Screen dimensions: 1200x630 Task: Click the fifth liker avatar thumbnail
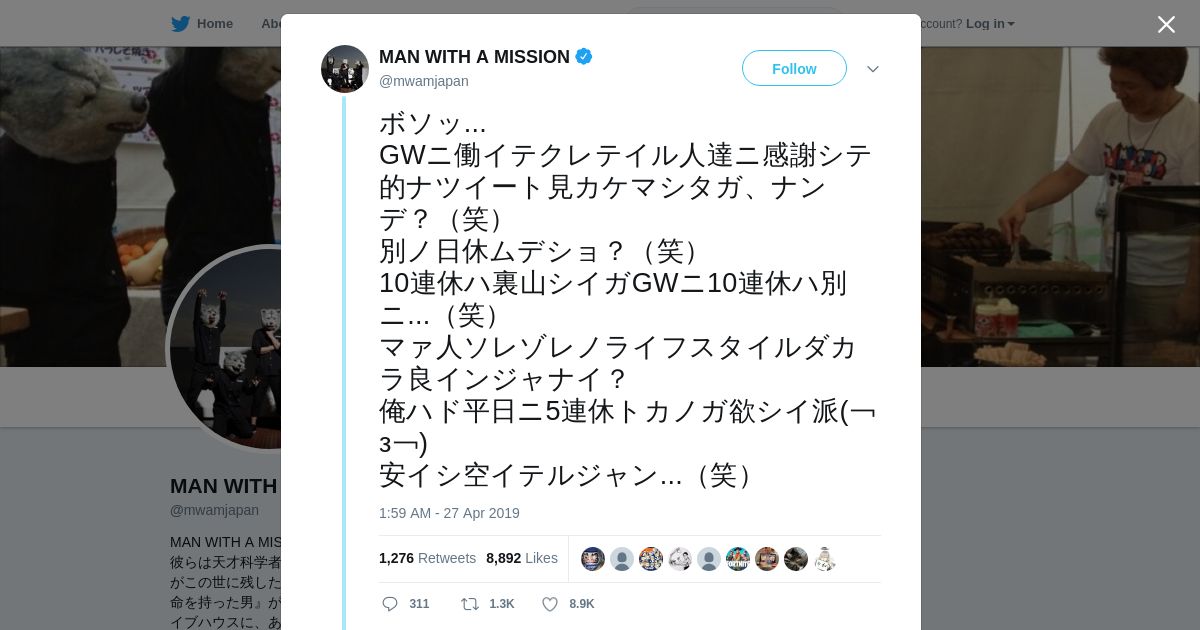(709, 559)
